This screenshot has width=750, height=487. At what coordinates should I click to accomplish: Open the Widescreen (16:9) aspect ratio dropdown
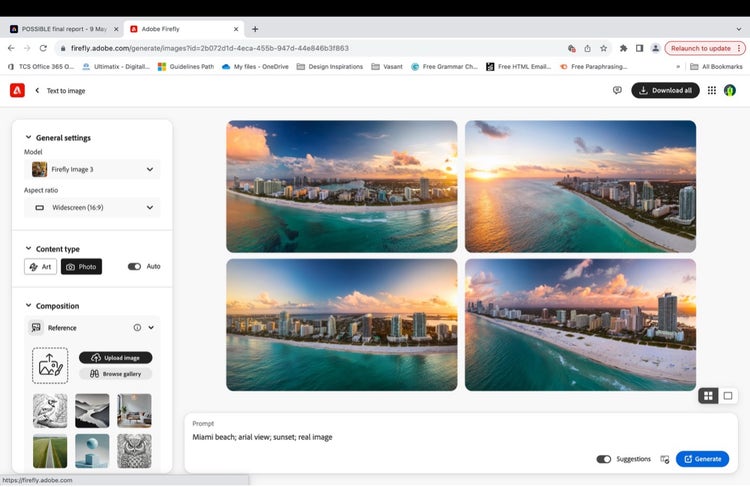(92, 208)
